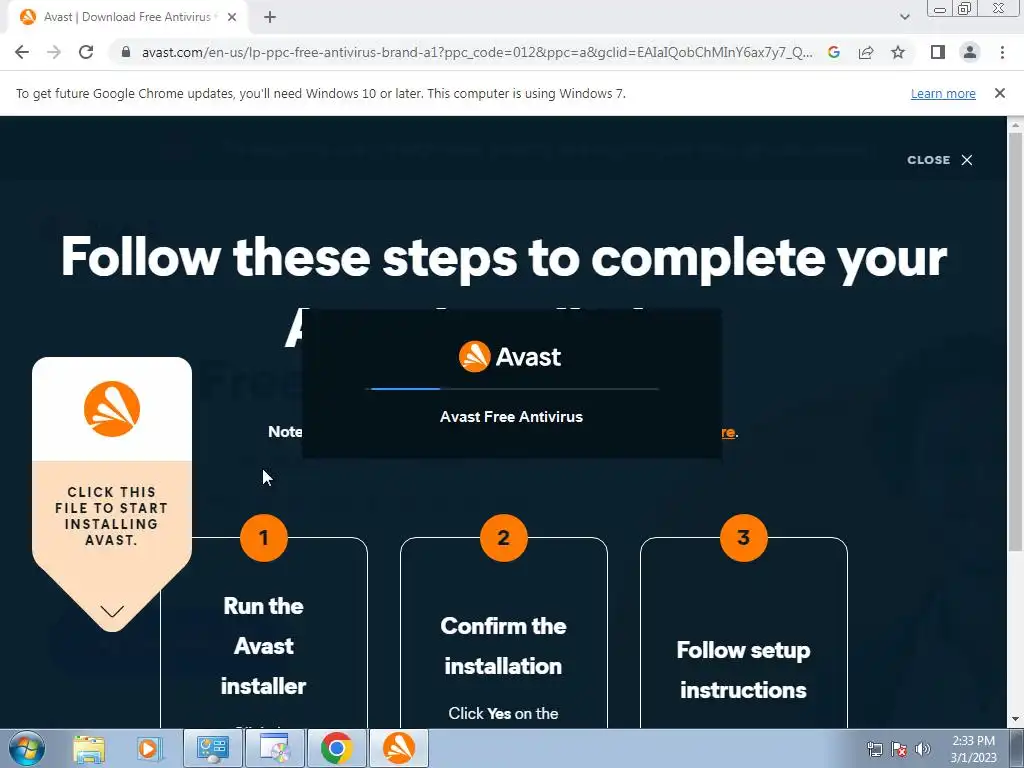This screenshot has width=1024, height=768.
Task: View site security lock info
Action: click(x=126, y=52)
